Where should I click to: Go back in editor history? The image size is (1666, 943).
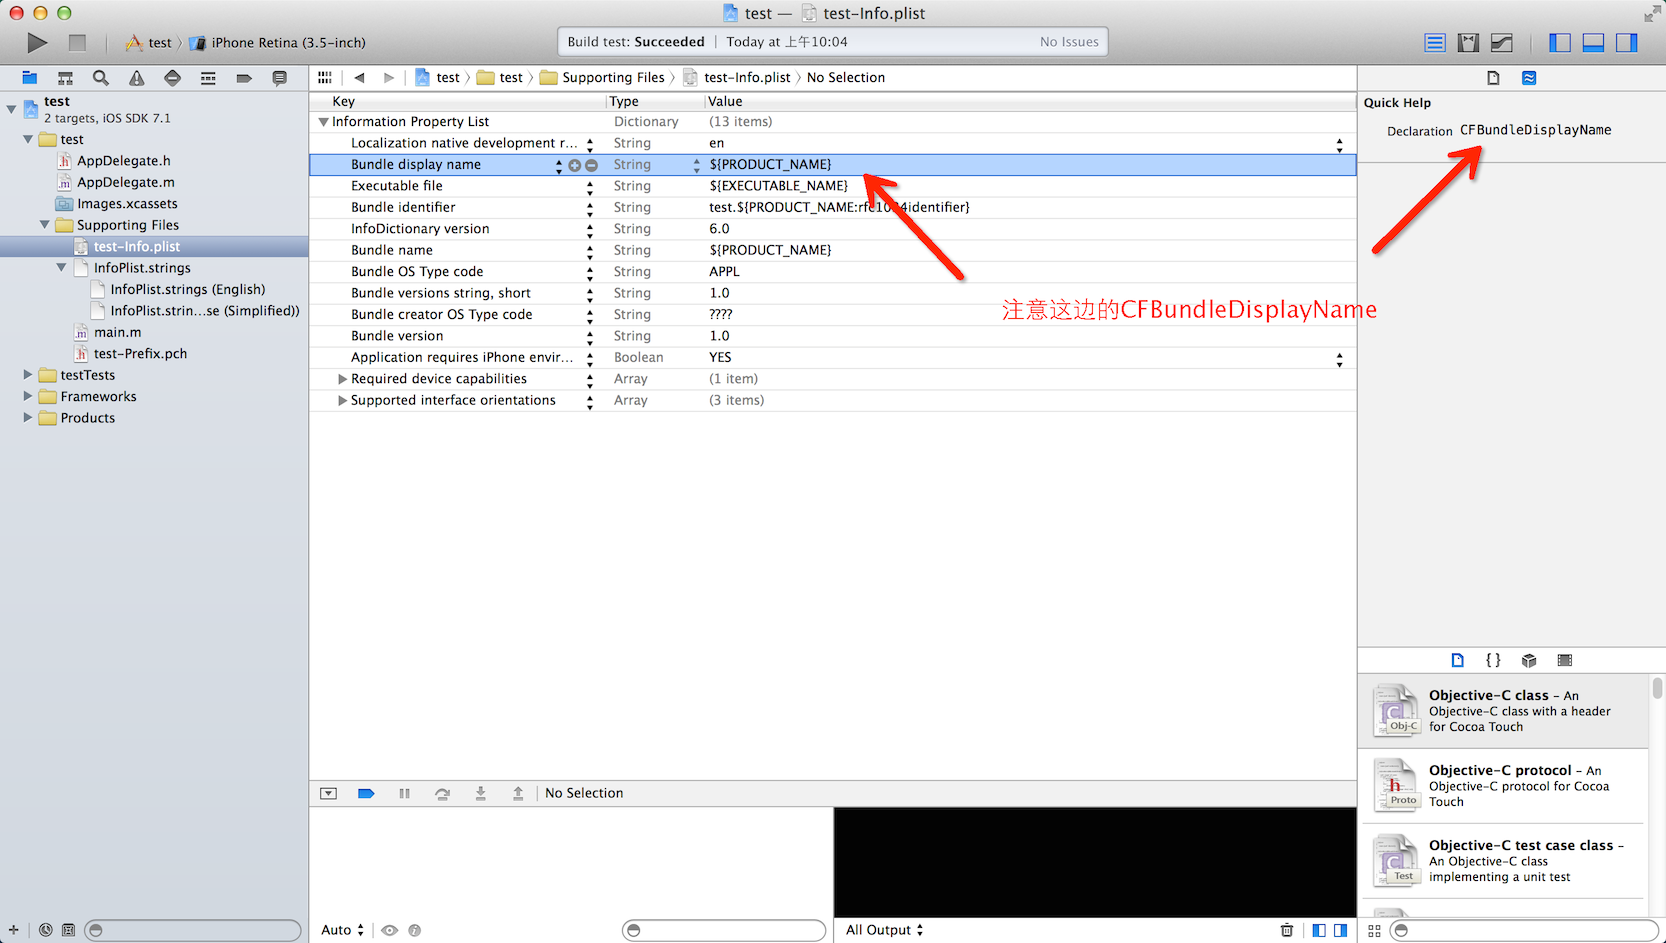[x=359, y=77]
